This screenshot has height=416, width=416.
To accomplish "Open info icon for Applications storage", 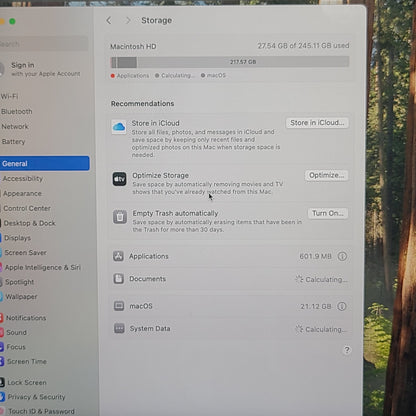I will (342, 256).
